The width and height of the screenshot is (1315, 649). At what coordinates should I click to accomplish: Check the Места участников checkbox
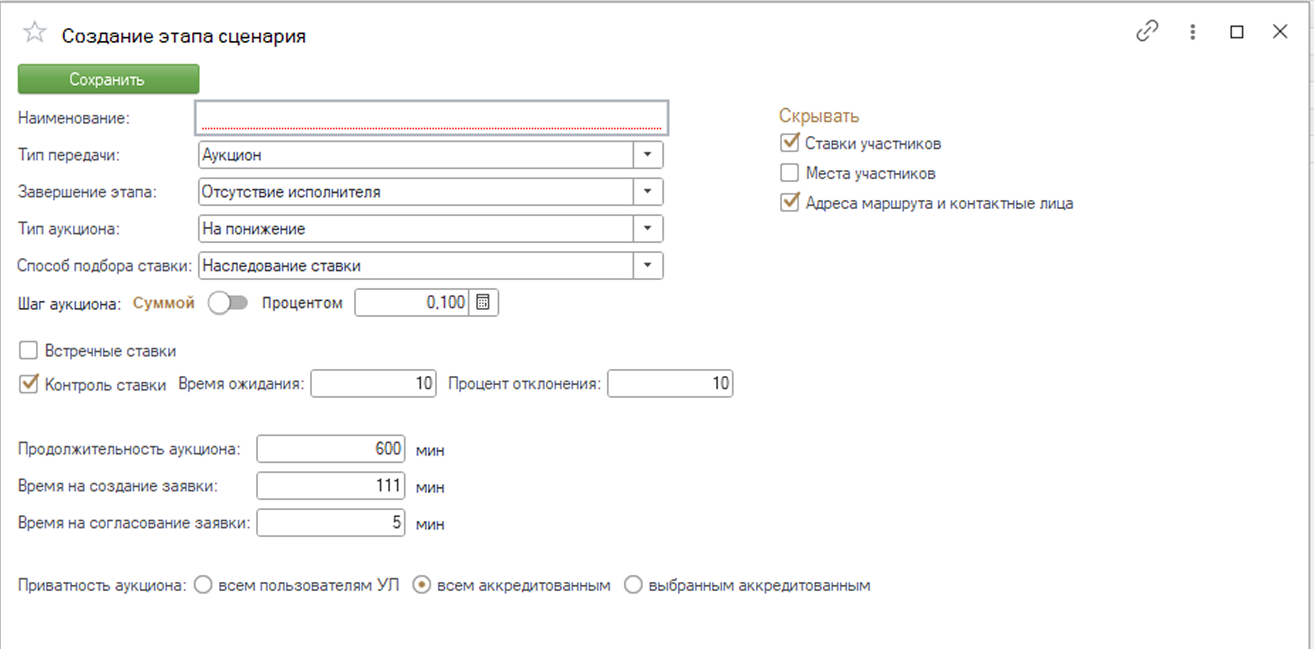tap(789, 173)
